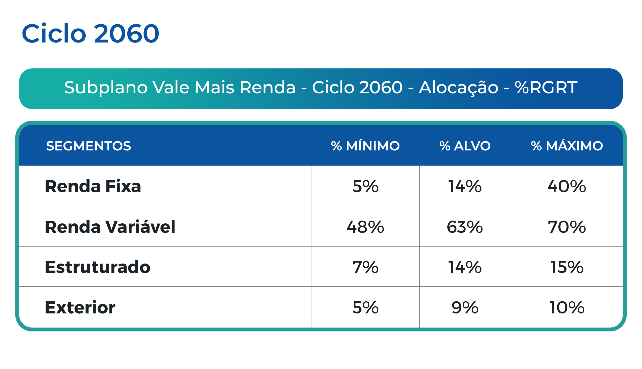This screenshot has width=642, height=369.
Task: Click the % MÍNIMO column header
Action: point(365,146)
